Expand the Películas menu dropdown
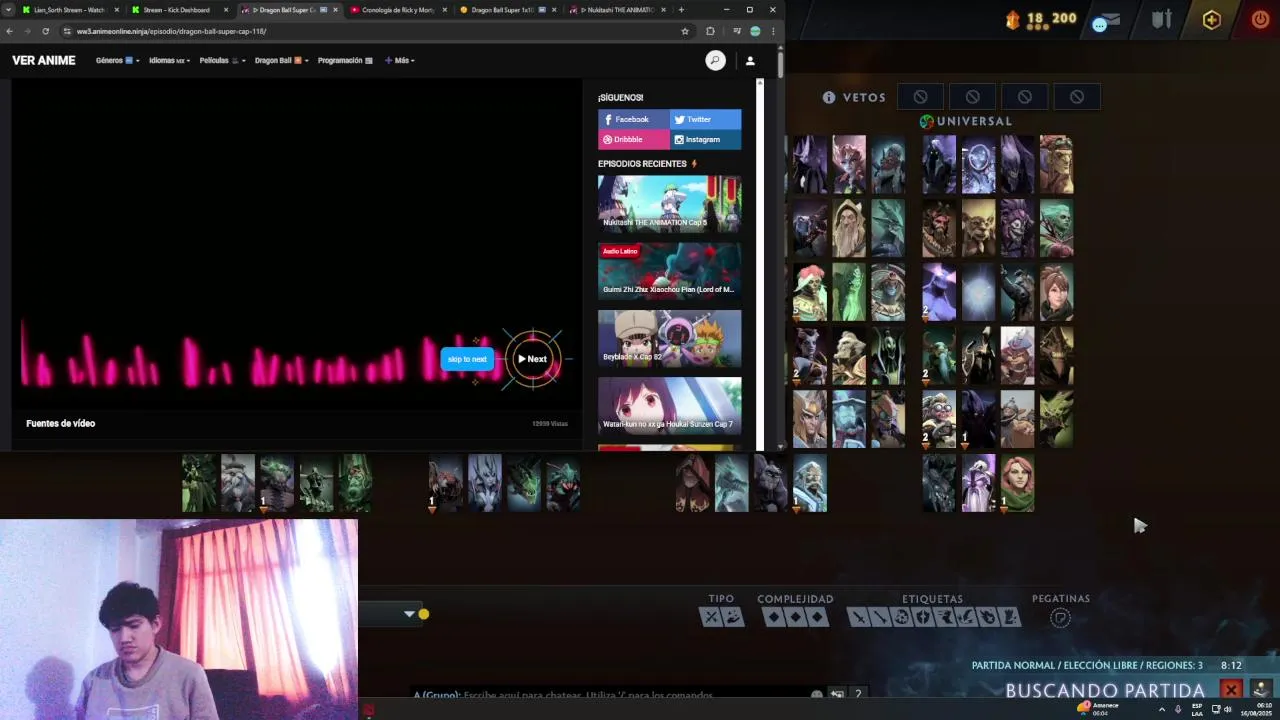This screenshot has width=1280, height=720. 223,61
